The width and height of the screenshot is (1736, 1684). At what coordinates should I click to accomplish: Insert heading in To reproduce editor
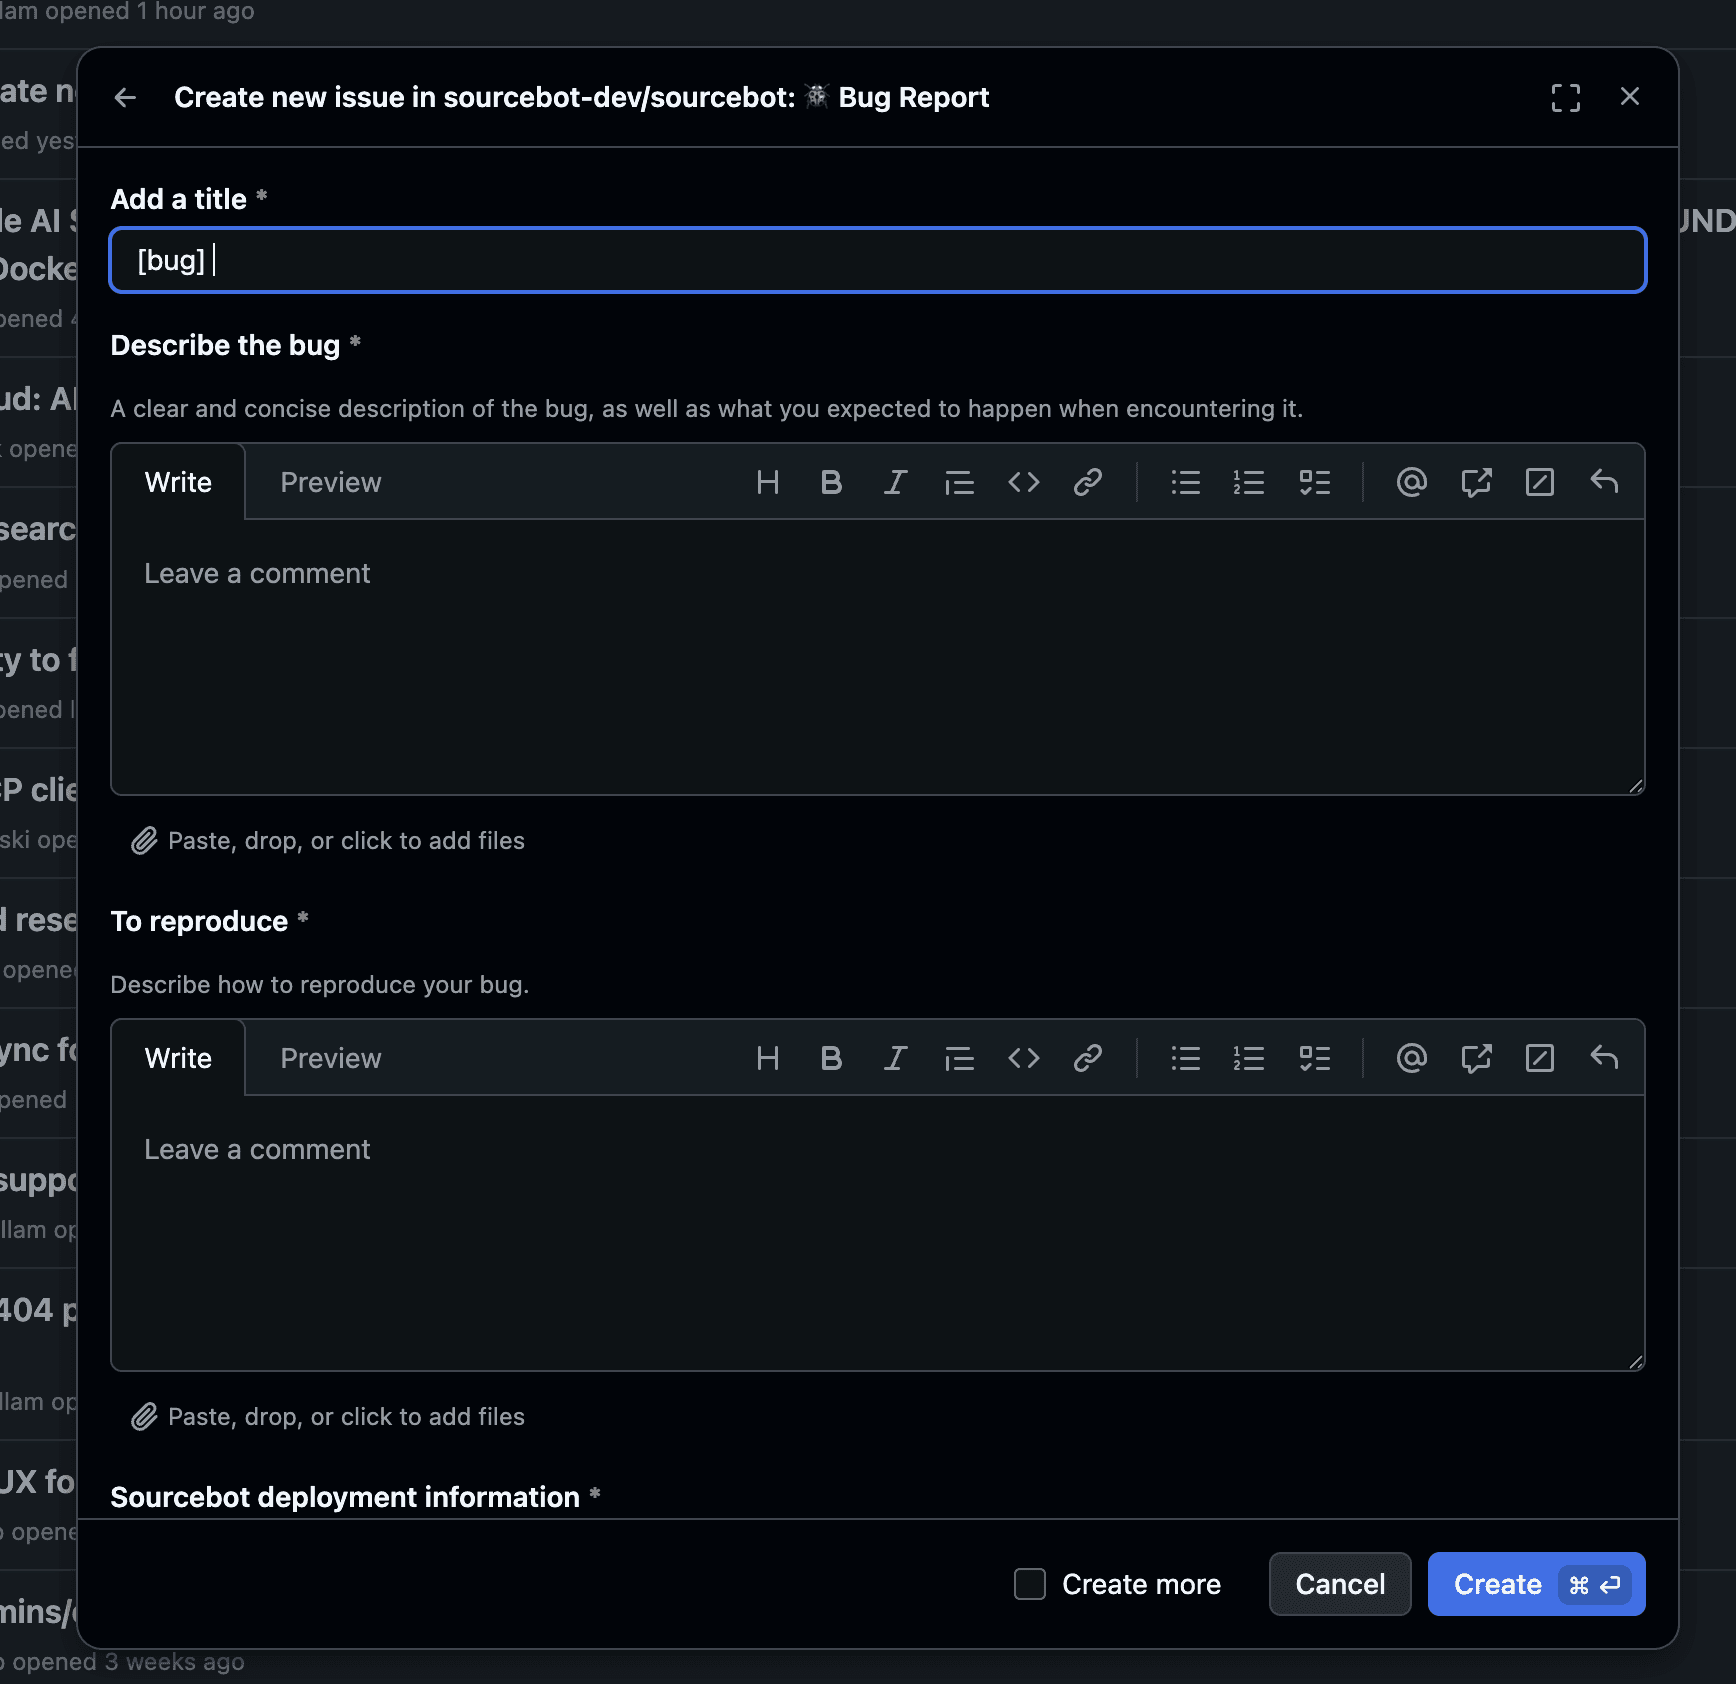tap(768, 1058)
